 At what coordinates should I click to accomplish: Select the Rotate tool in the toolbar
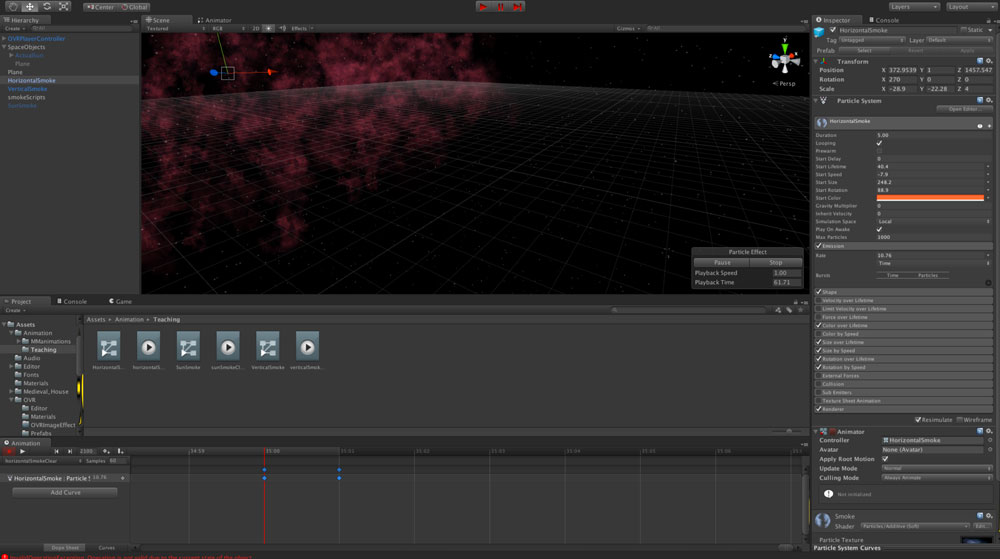tap(46, 6)
